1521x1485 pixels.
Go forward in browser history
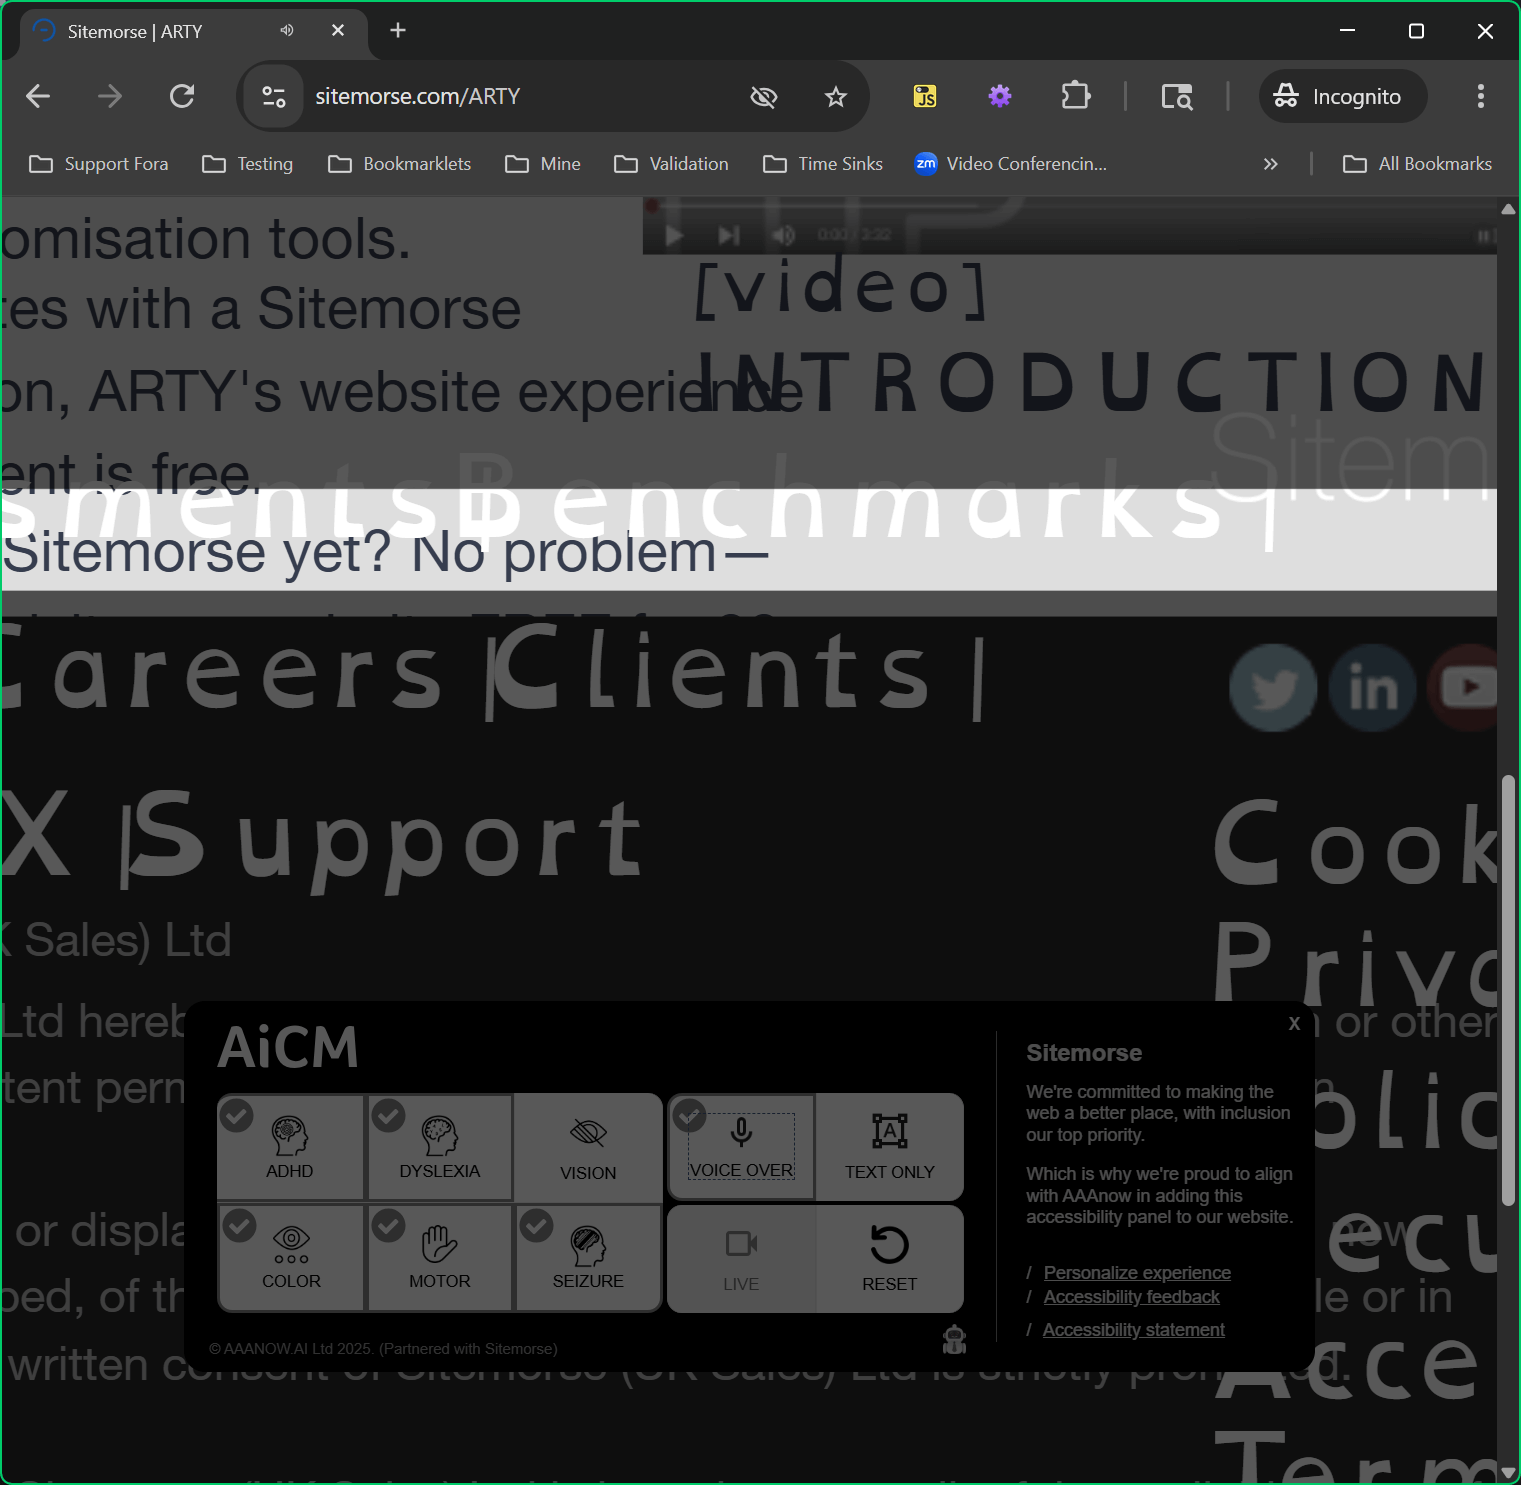tap(110, 96)
